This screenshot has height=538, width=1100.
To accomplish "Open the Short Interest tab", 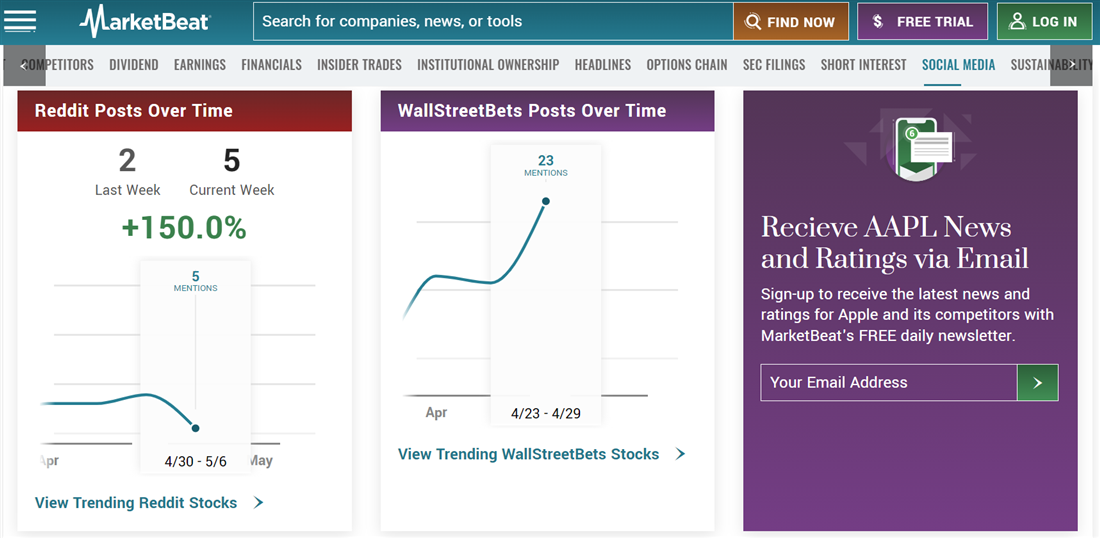I will coord(863,65).
